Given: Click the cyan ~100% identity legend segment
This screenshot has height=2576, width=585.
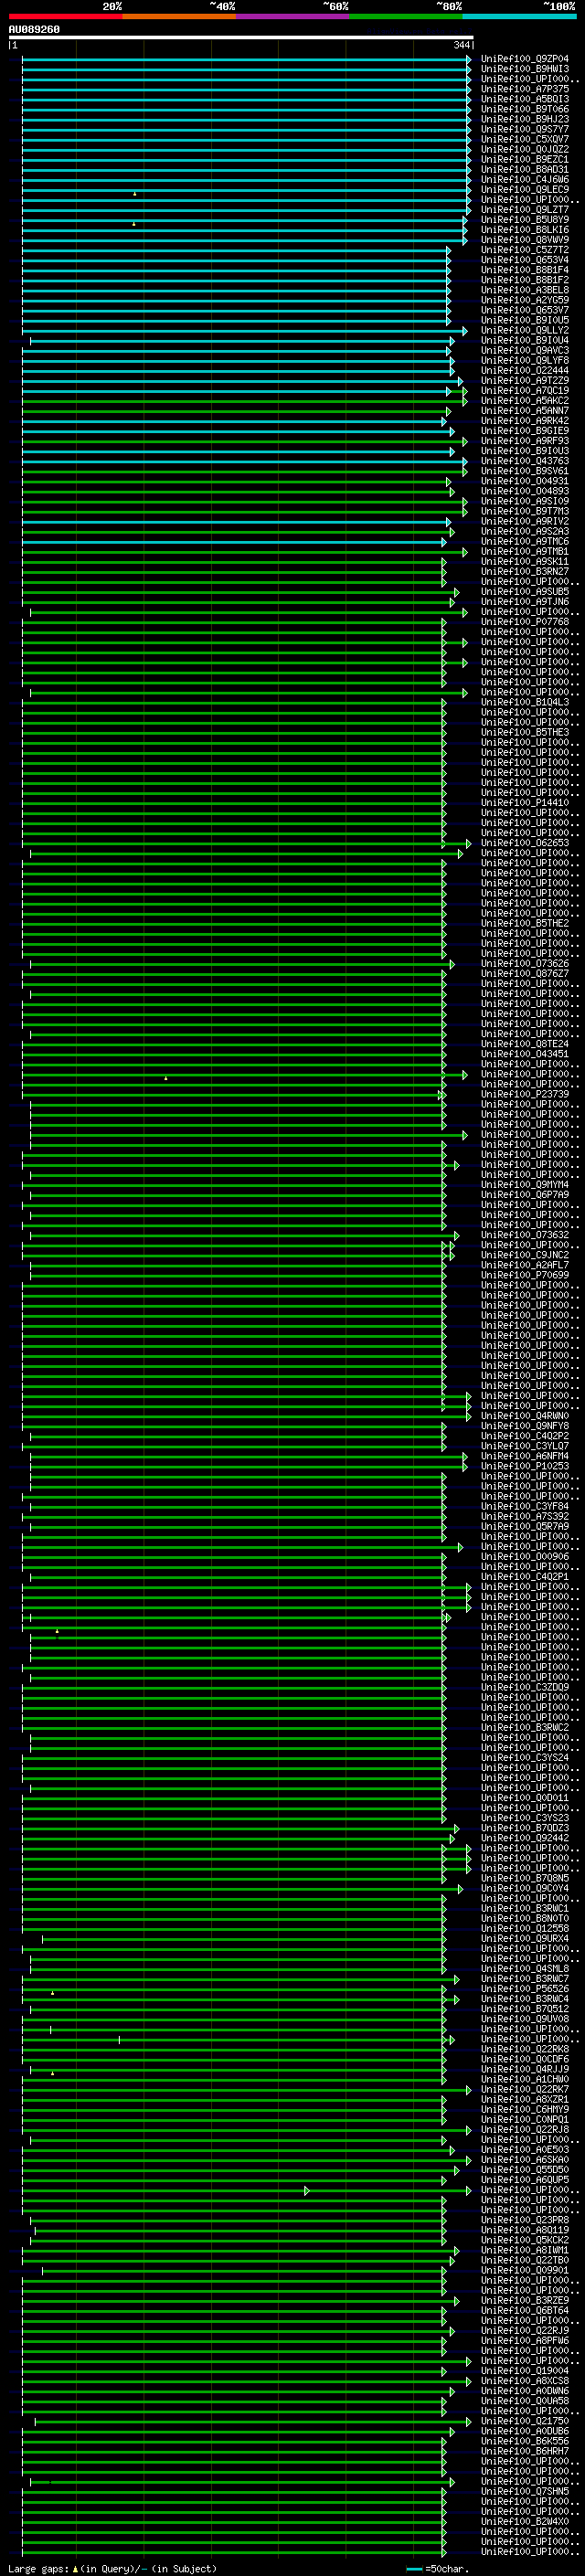Looking at the screenshot, I should pos(519,16).
